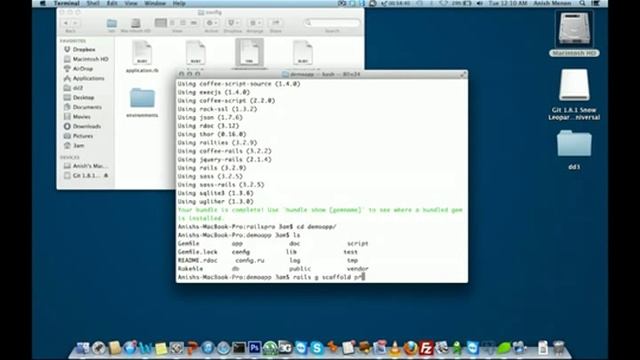Select Downloads in Finder sidebar
Viewport: 640px width, 360px height.
click(x=82, y=126)
